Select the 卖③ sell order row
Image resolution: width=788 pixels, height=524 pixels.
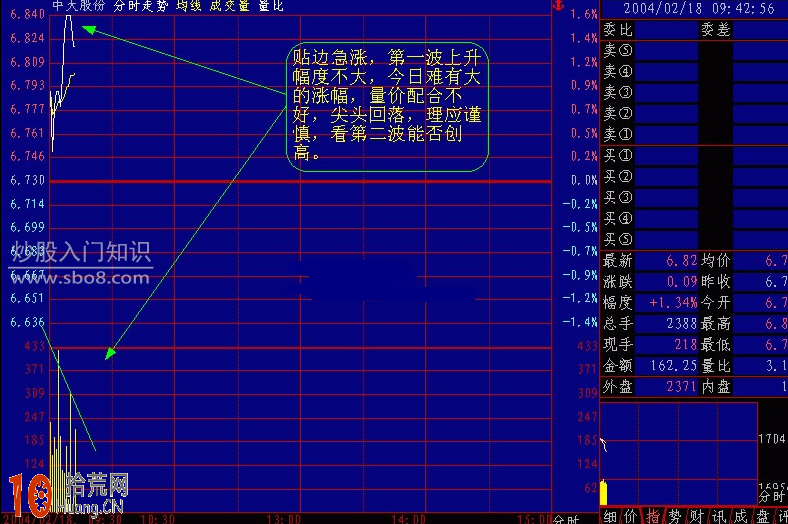[694, 92]
